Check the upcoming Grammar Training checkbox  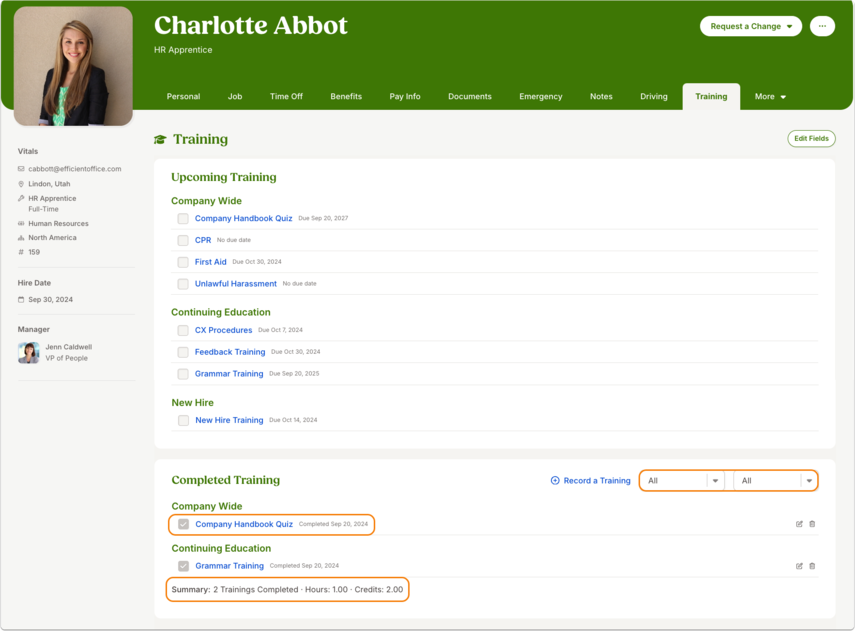coord(183,374)
